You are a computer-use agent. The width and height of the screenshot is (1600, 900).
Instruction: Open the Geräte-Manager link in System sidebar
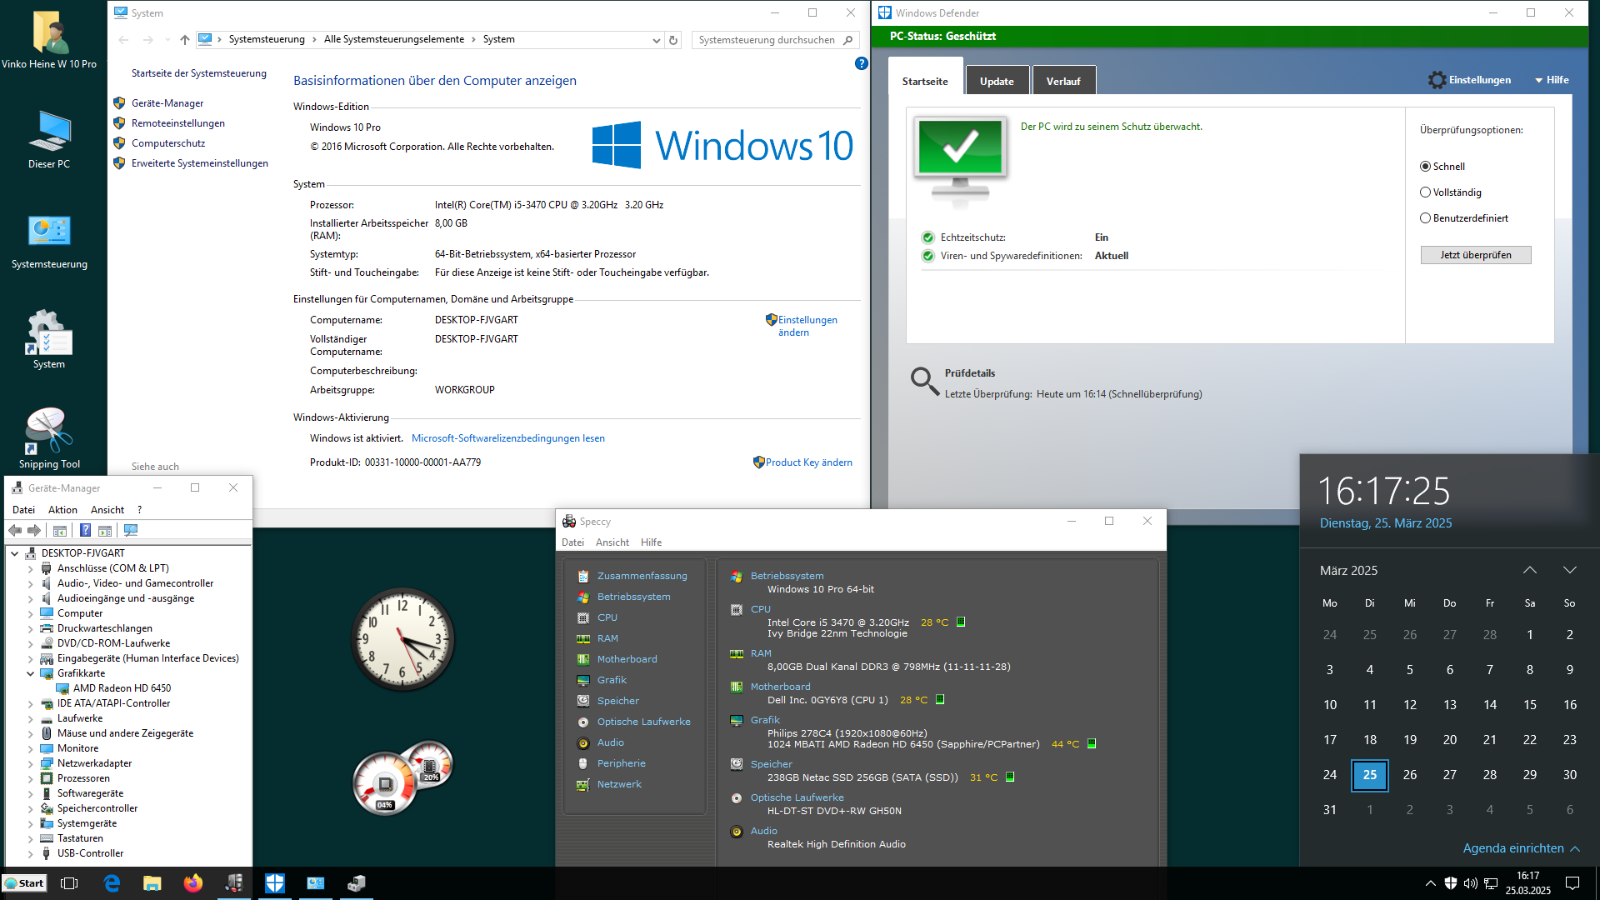(x=167, y=104)
